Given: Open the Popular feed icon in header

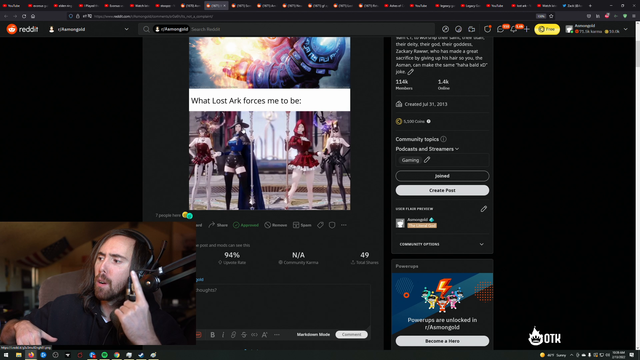Looking at the screenshot, I should click(445, 29).
